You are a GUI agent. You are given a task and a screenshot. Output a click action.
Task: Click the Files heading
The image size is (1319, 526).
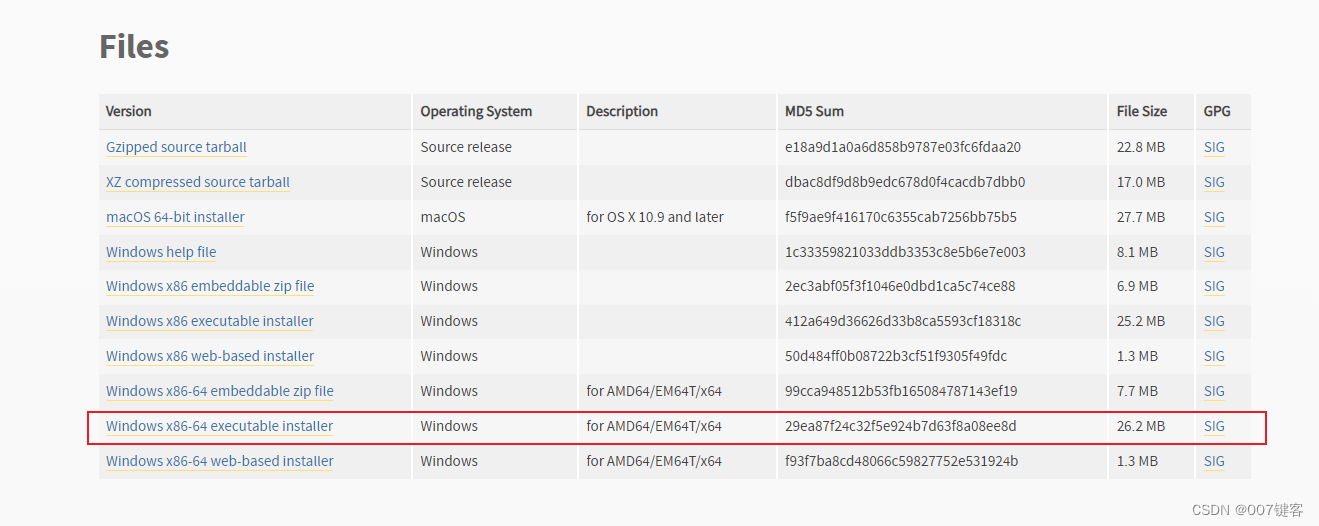click(134, 46)
